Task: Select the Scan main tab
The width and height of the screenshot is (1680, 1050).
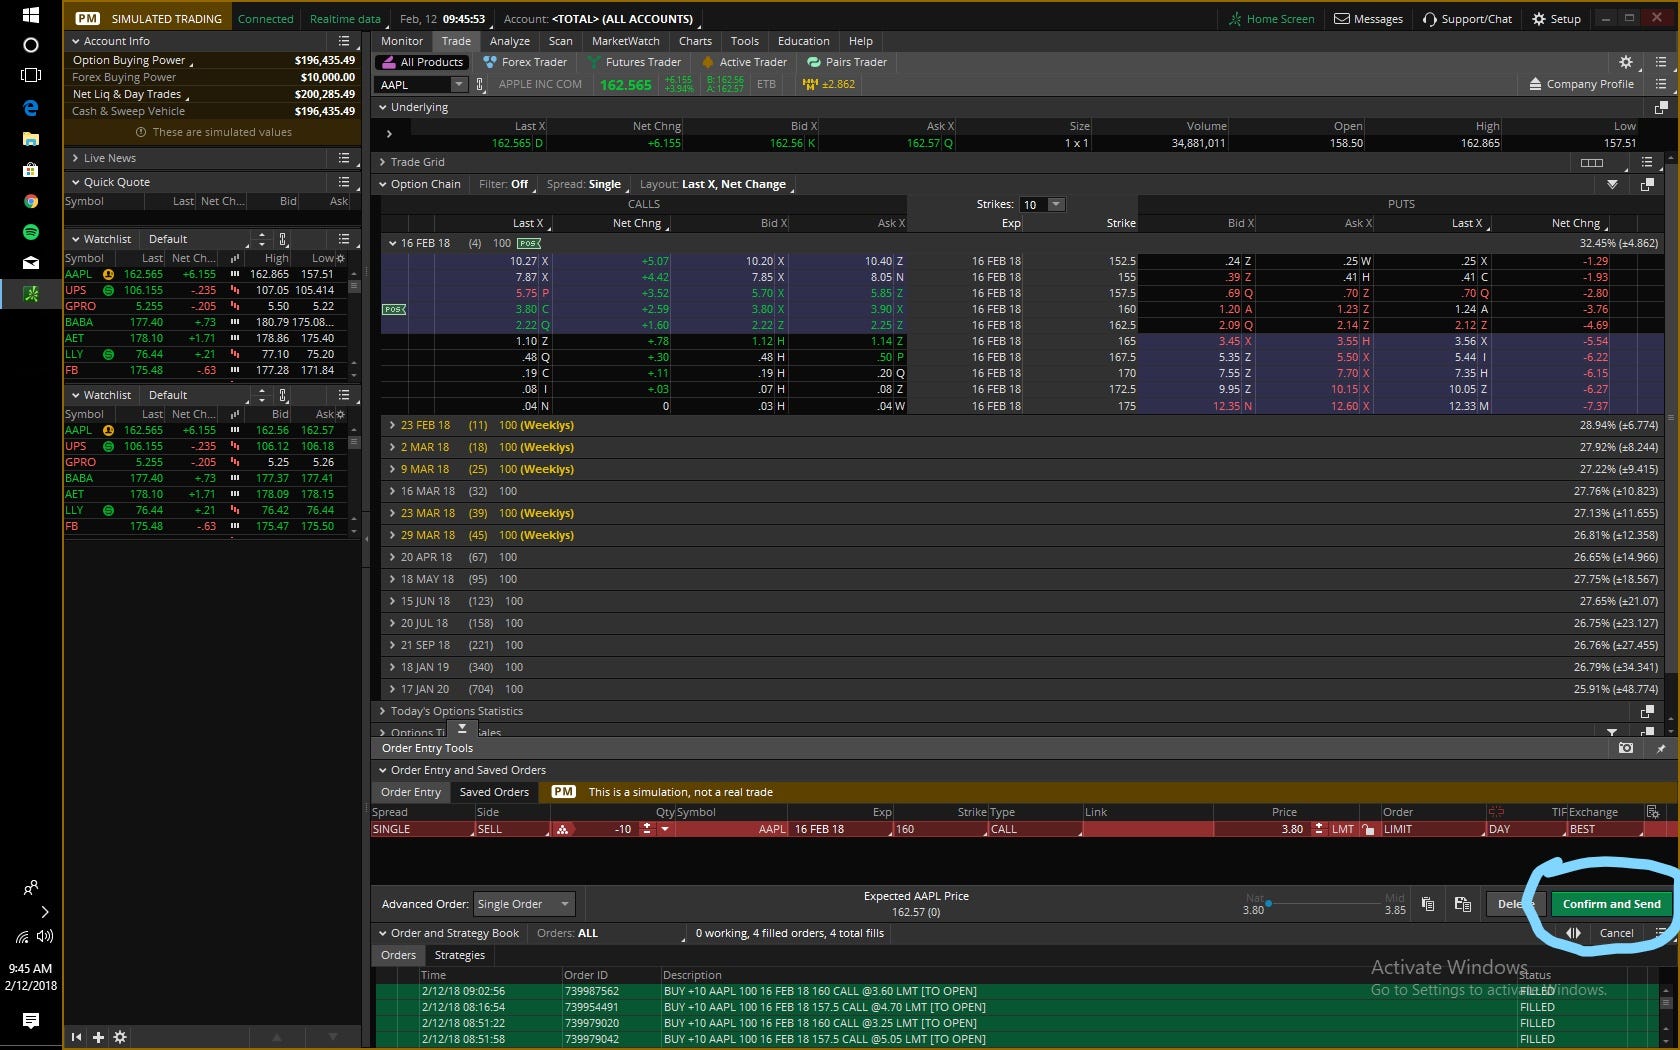Action: pos(561,41)
